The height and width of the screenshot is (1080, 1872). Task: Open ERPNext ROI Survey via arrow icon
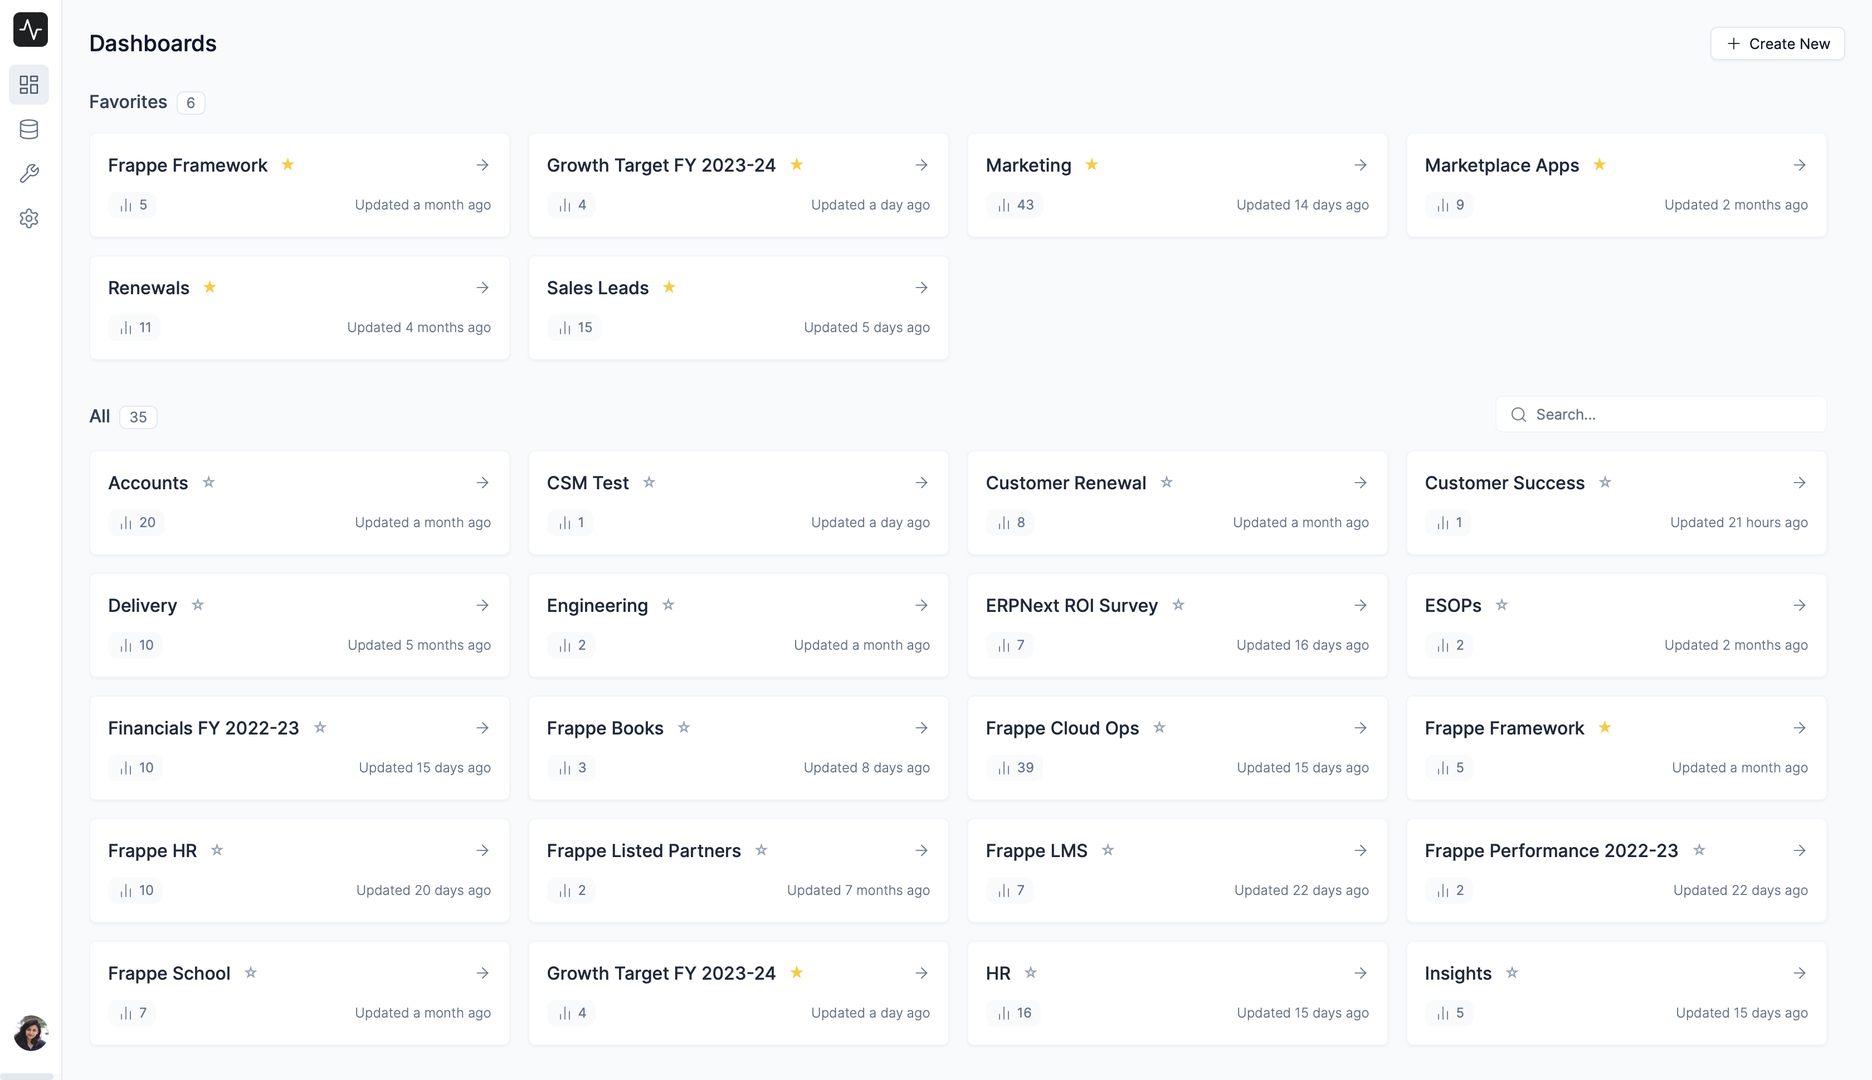1360,605
